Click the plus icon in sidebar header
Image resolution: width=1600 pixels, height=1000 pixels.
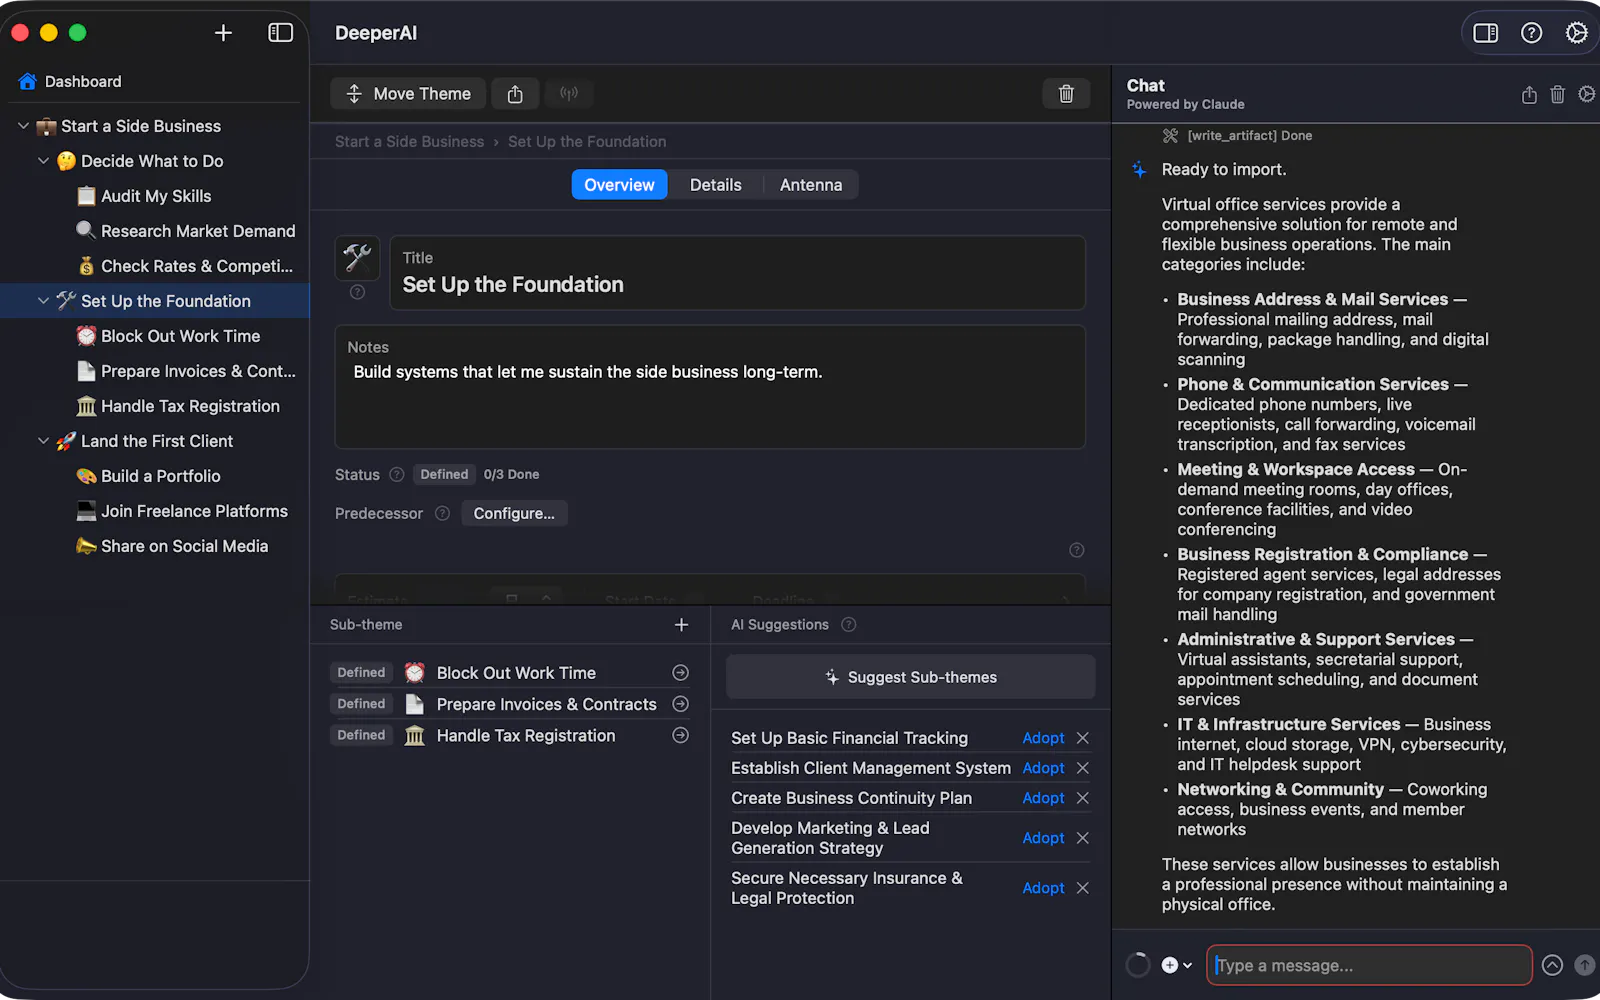[x=223, y=33]
